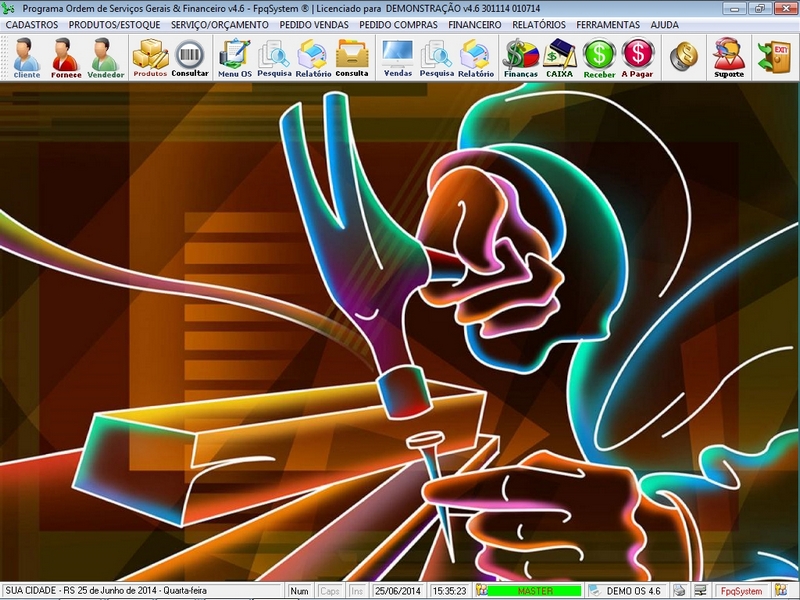The width and height of the screenshot is (800, 600).
Task: Open the PEDIDO COMPRAS menu
Action: tap(398, 24)
